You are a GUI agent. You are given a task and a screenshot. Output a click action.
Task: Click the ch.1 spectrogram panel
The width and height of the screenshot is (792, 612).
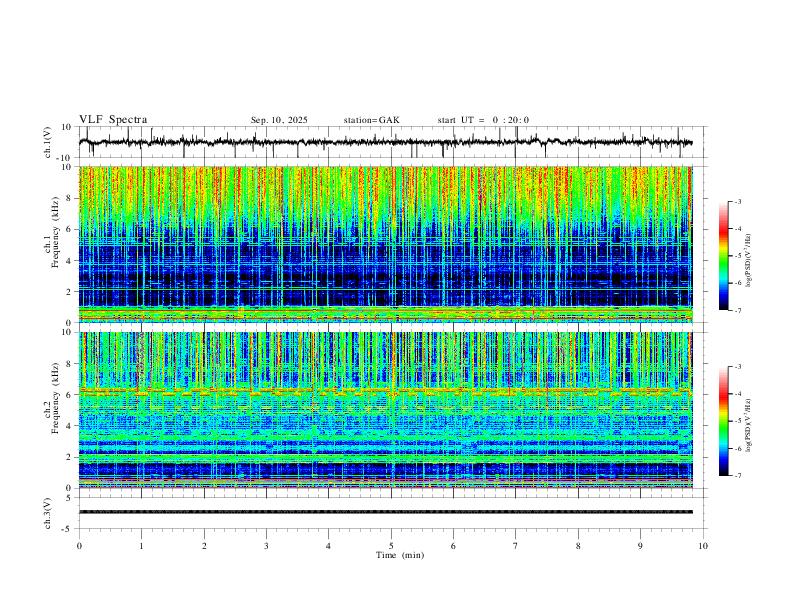click(386, 244)
